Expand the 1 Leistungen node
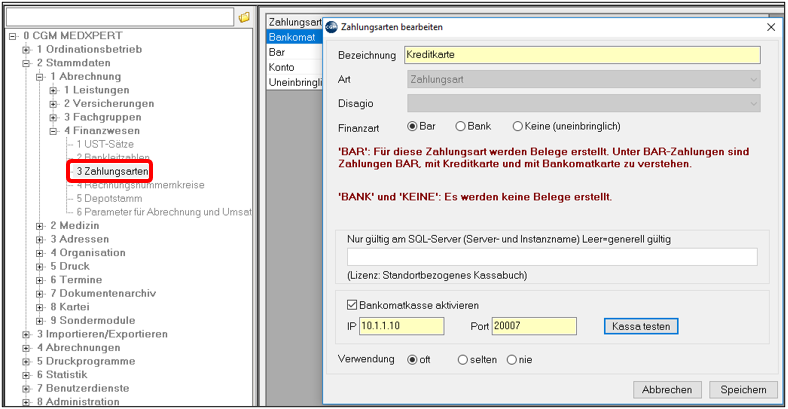 53,90
